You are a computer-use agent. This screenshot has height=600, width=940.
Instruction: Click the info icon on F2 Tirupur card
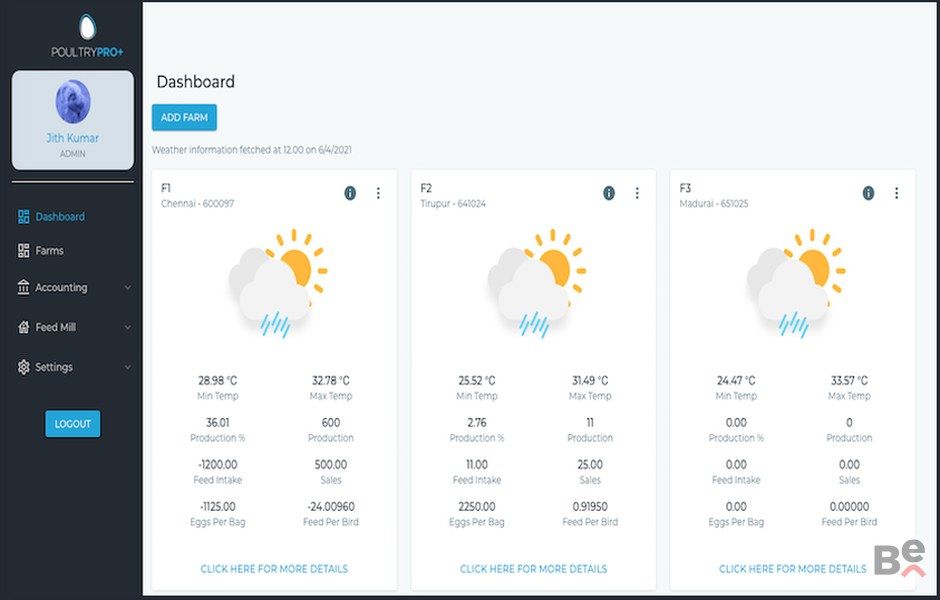(x=609, y=193)
